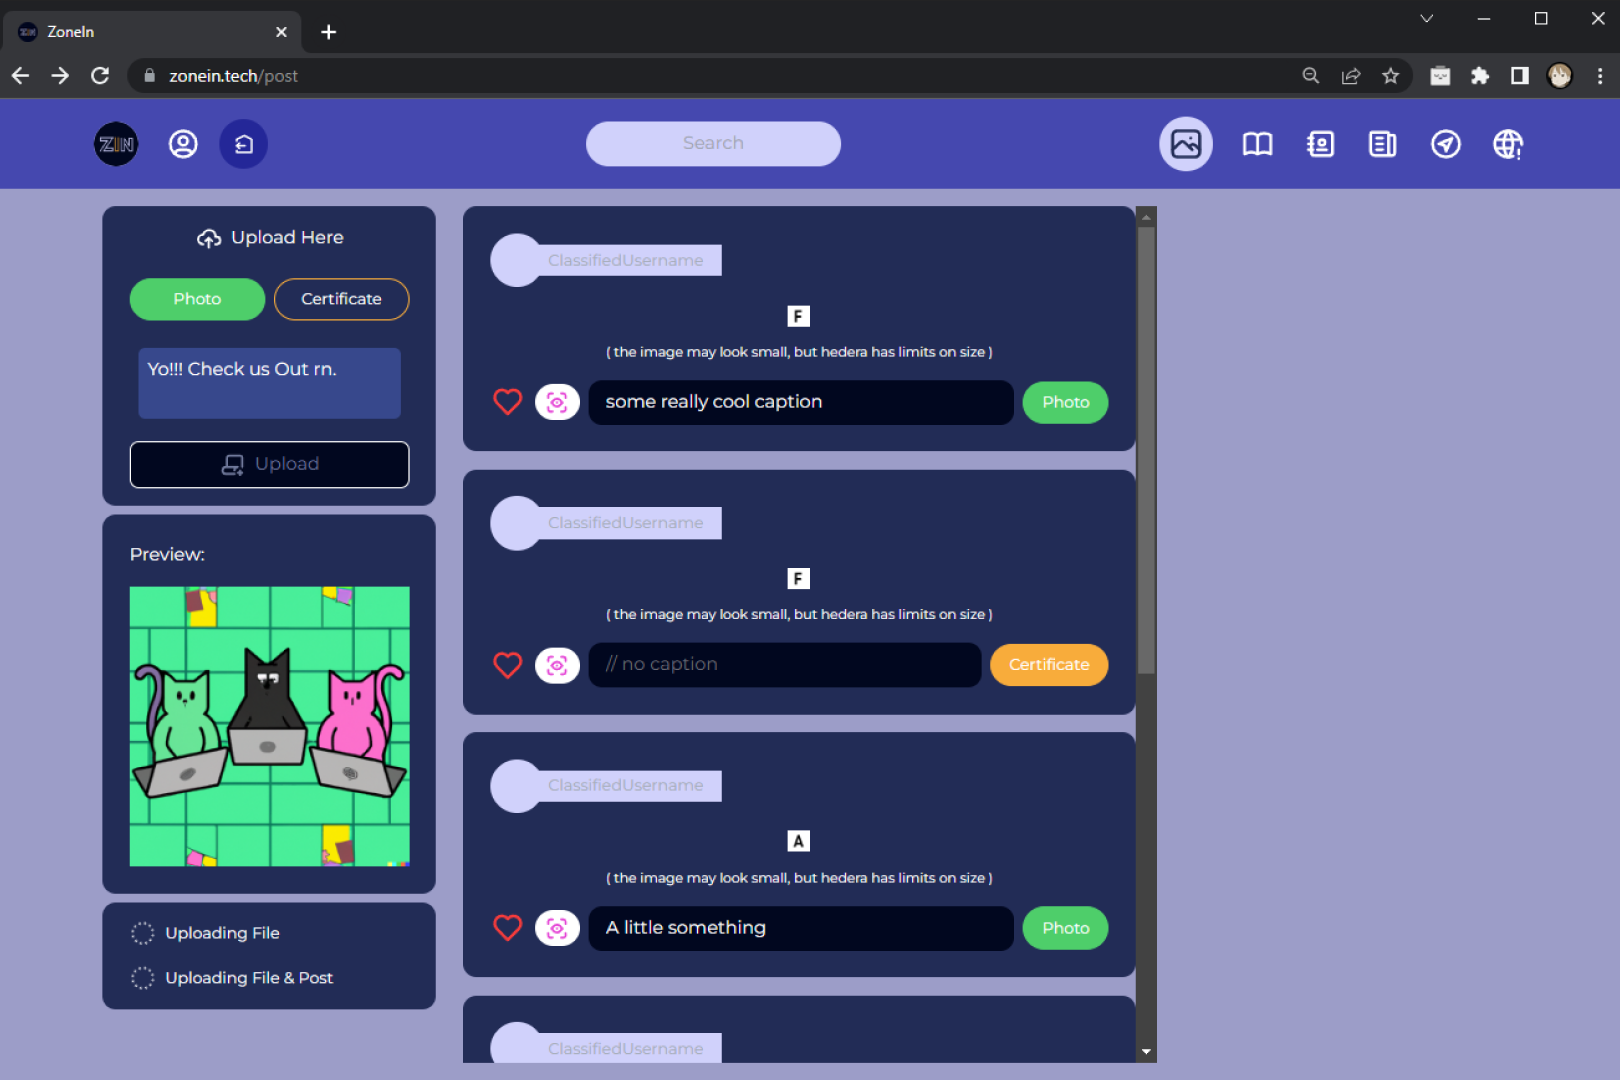
Task: Click the pink scan icon on the first post
Action: pyautogui.click(x=557, y=401)
